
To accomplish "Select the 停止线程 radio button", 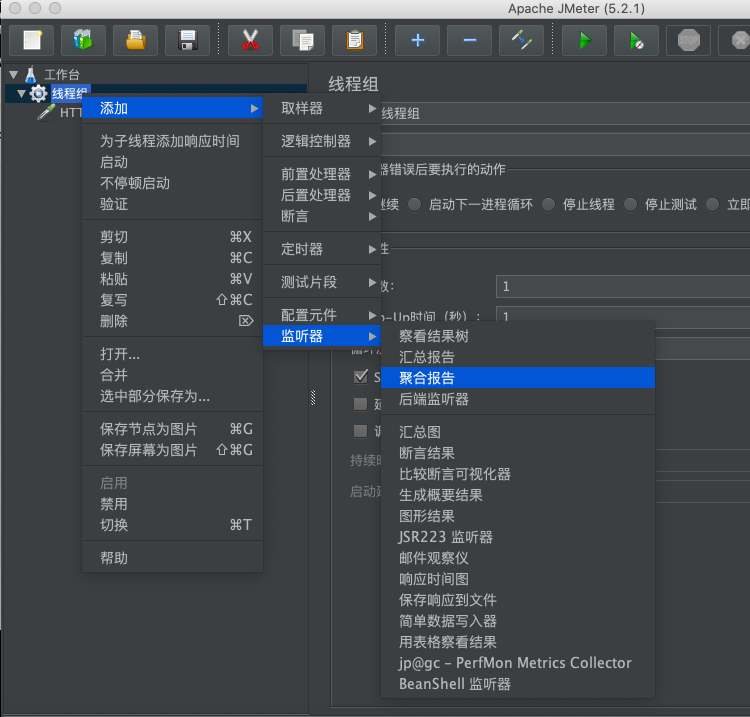I will 548,205.
